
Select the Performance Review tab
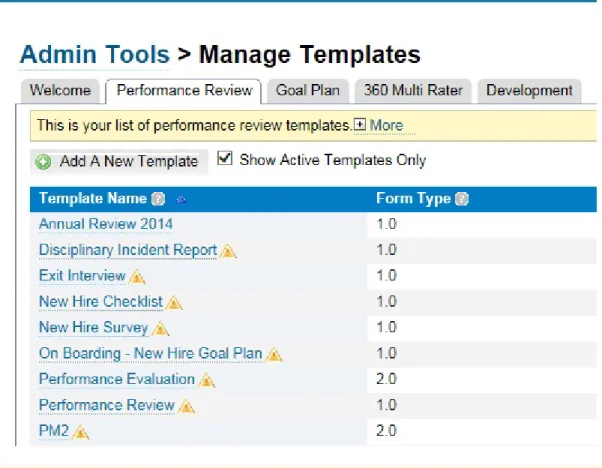pyautogui.click(x=184, y=91)
